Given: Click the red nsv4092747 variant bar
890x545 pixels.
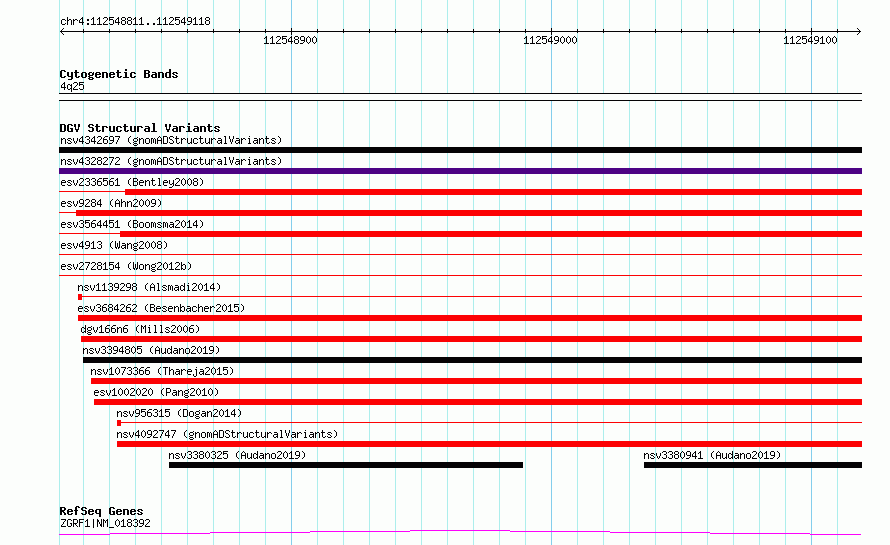Looking at the screenshot, I should (x=489, y=444).
